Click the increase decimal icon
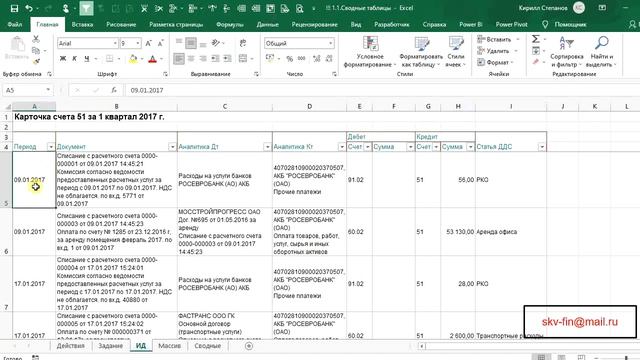 (x=316, y=59)
